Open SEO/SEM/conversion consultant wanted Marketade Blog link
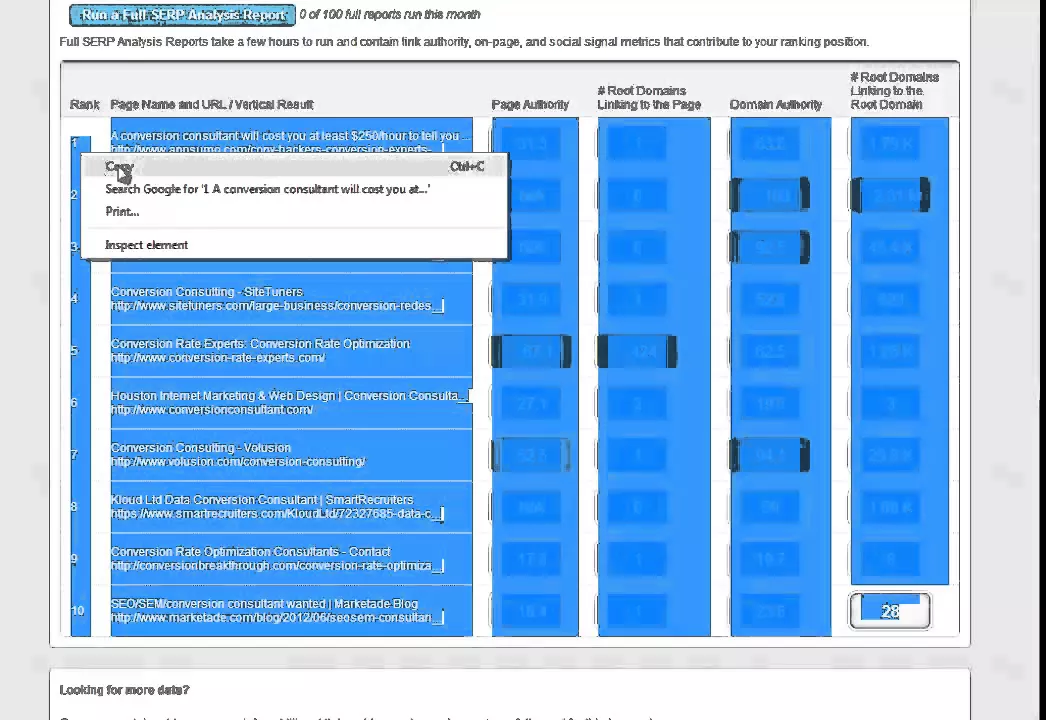The height and width of the screenshot is (720, 1046). coord(264,604)
